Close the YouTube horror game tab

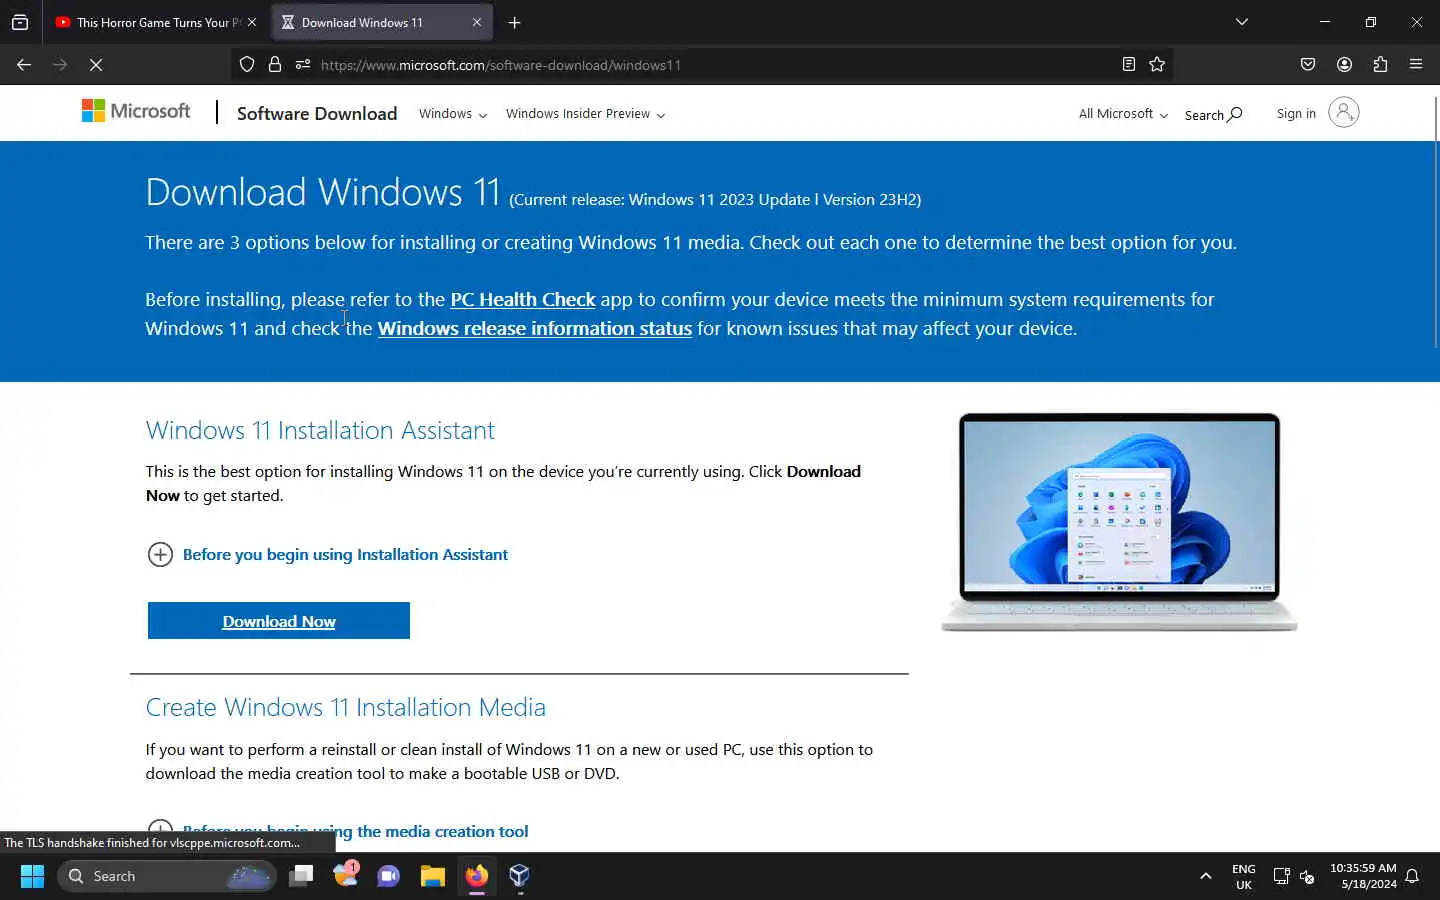pos(252,22)
